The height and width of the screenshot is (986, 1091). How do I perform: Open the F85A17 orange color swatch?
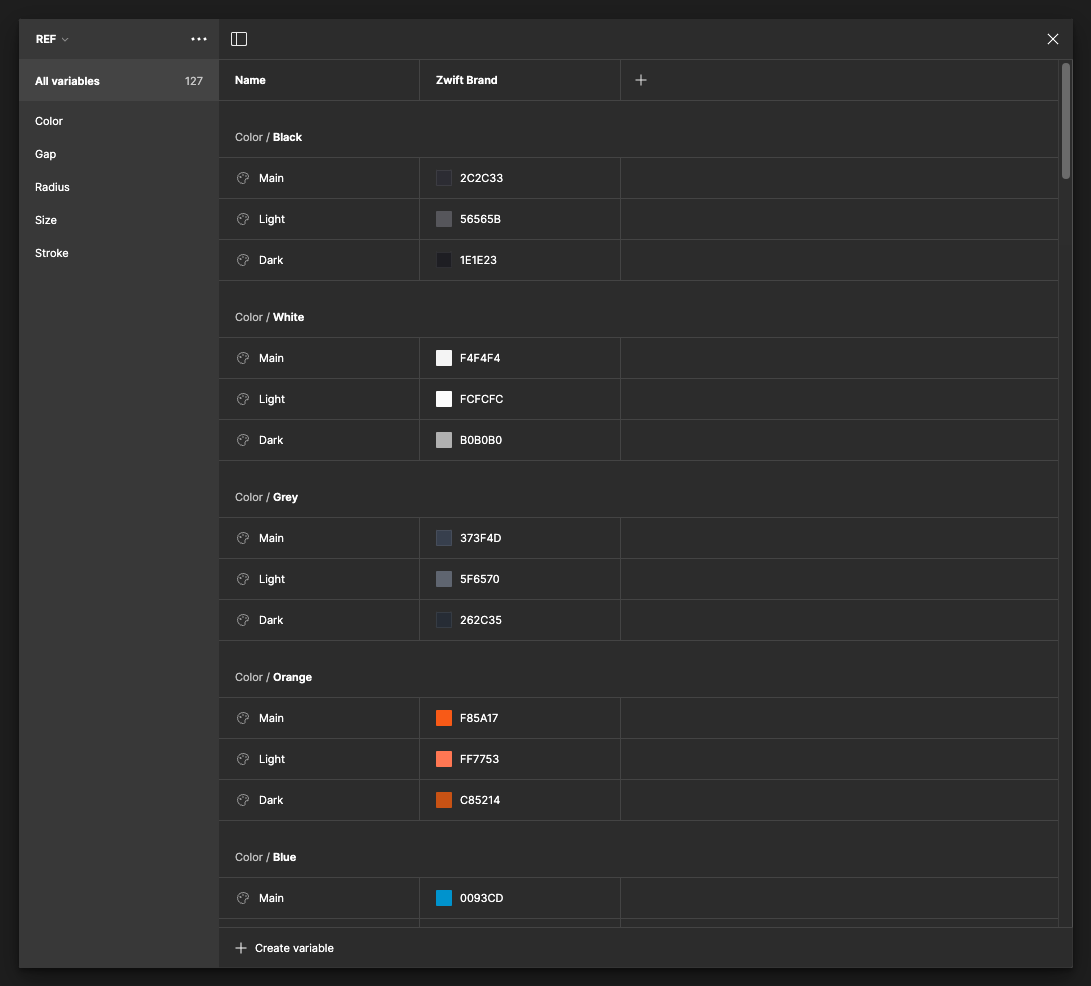click(444, 718)
